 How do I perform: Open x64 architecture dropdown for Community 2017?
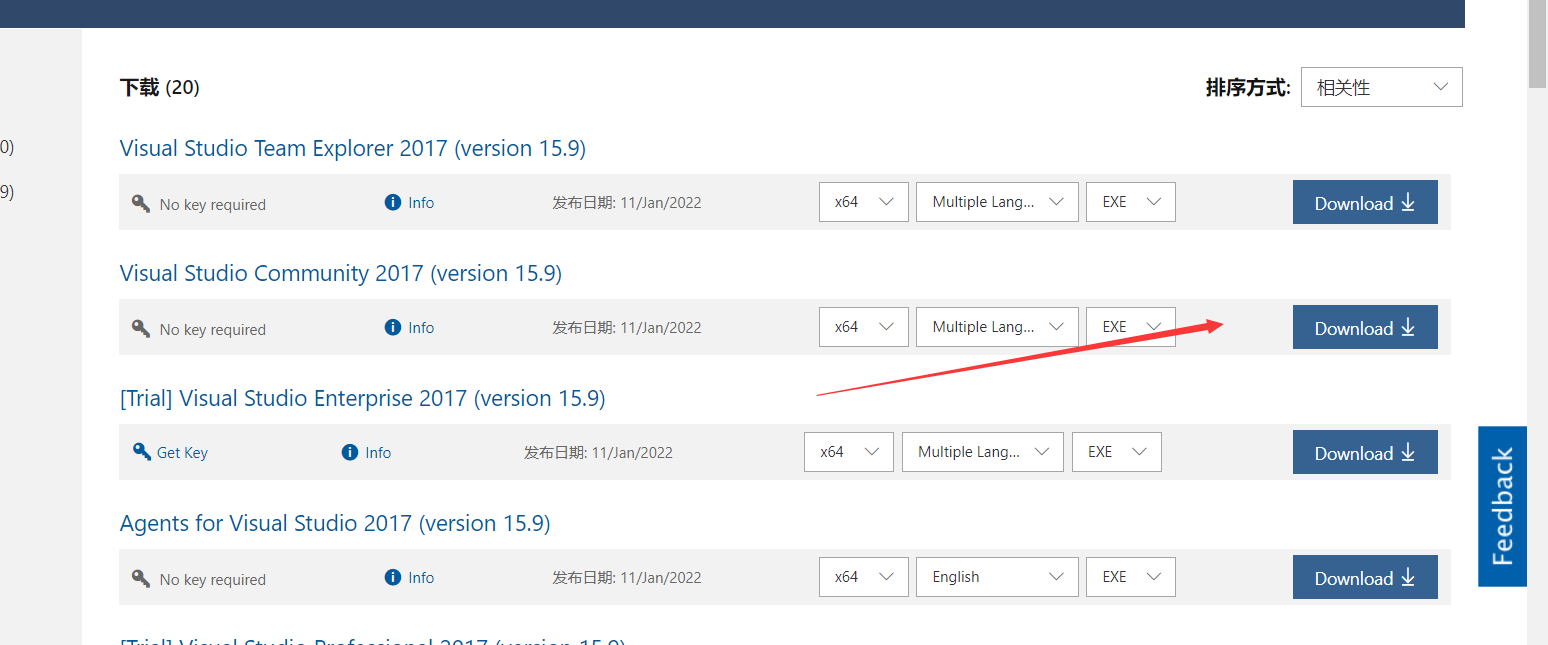coord(864,327)
